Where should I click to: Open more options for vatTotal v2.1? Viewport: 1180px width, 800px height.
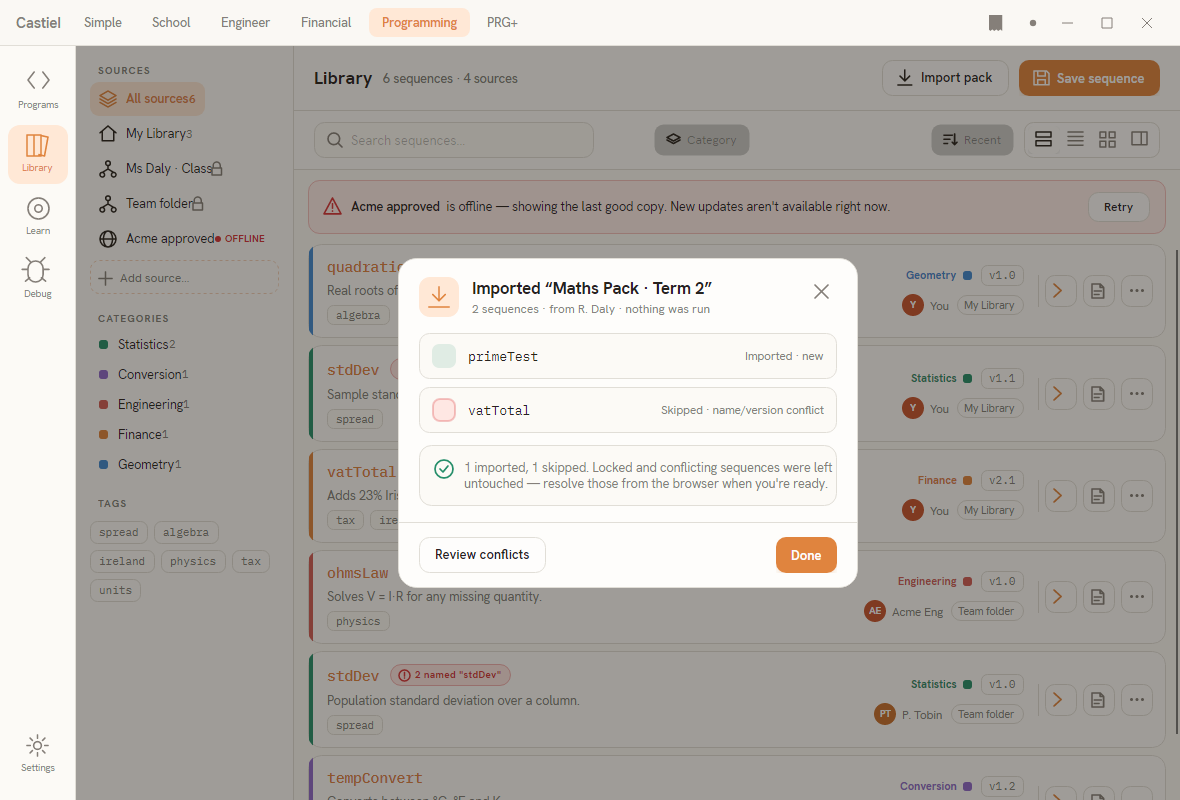pos(1137,495)
